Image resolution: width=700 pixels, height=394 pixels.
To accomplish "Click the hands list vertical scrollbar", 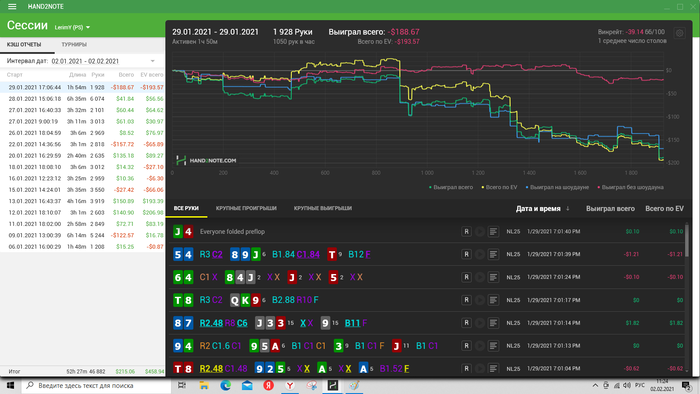I will 687,241.
